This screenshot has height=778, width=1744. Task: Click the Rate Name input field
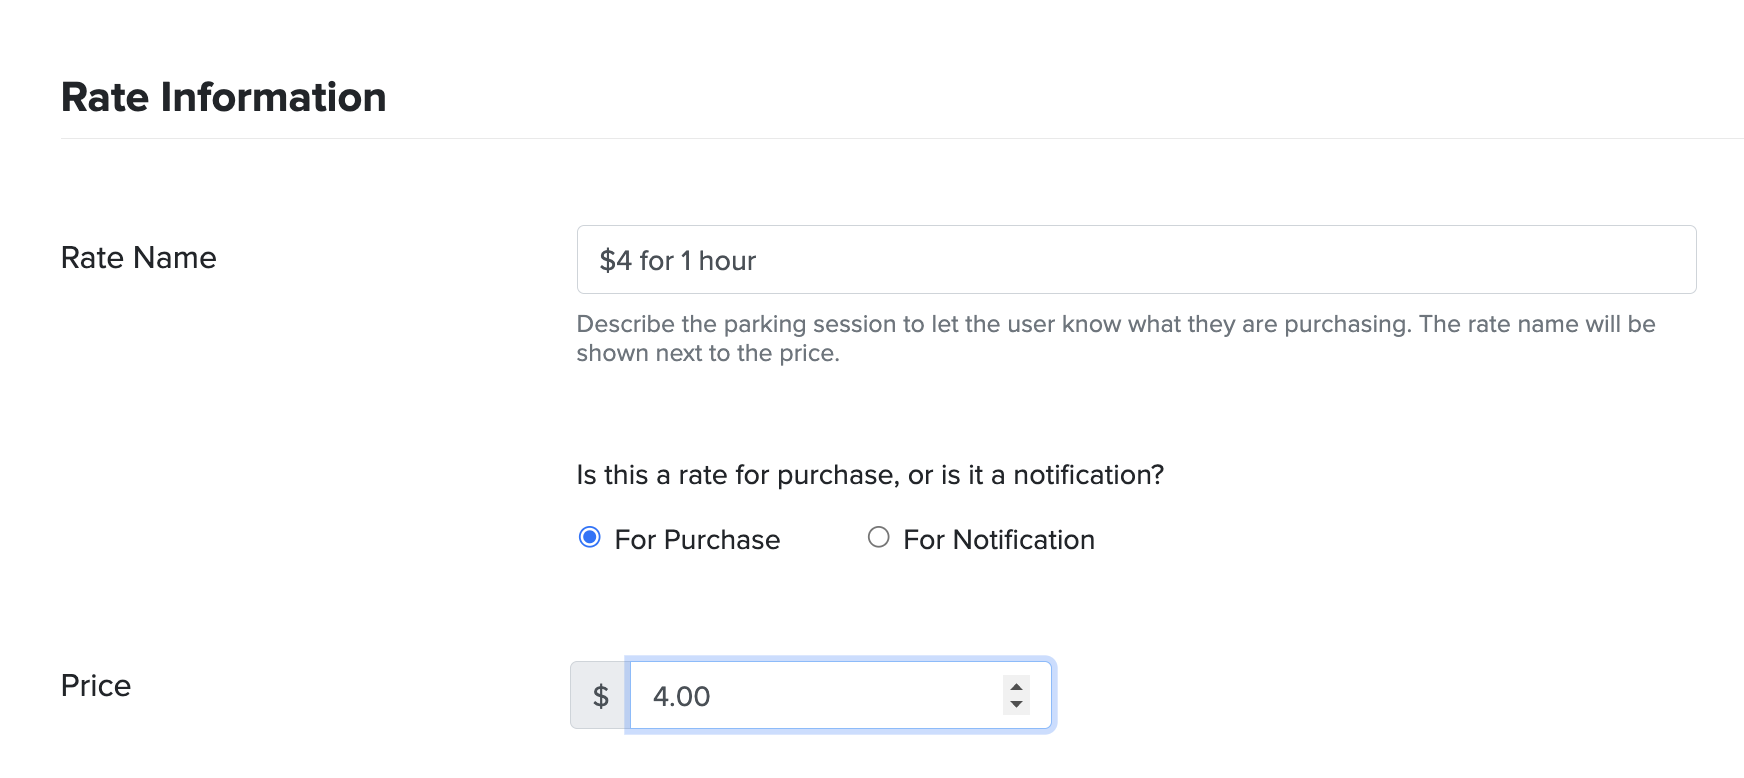click(x=1100, y=259)
